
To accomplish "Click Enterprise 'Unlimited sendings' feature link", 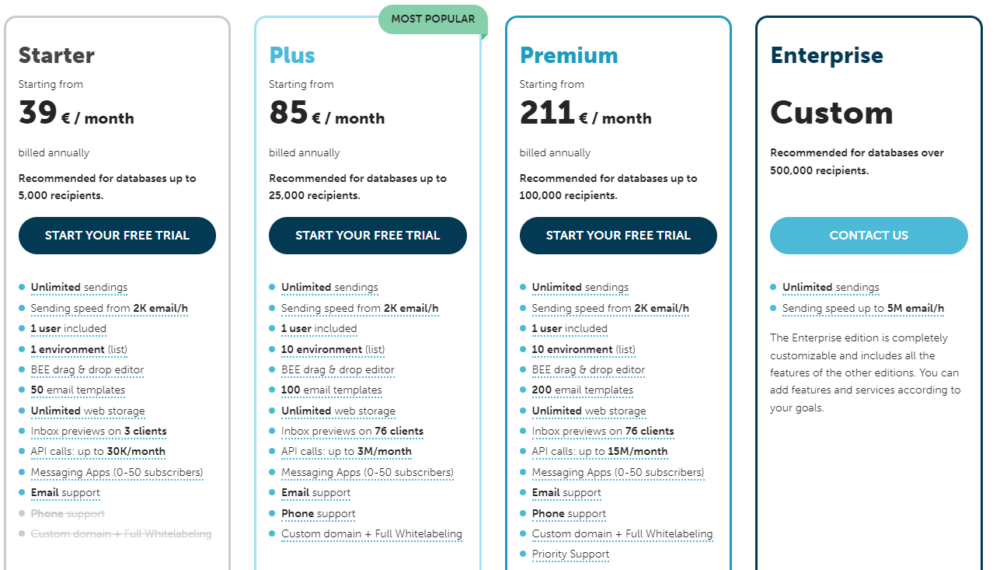I will point(830,287).
